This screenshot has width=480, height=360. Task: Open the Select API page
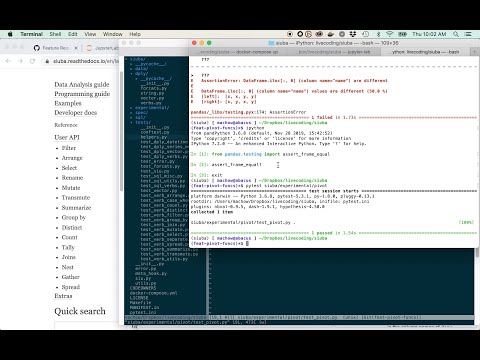click(x=69, y=168)
